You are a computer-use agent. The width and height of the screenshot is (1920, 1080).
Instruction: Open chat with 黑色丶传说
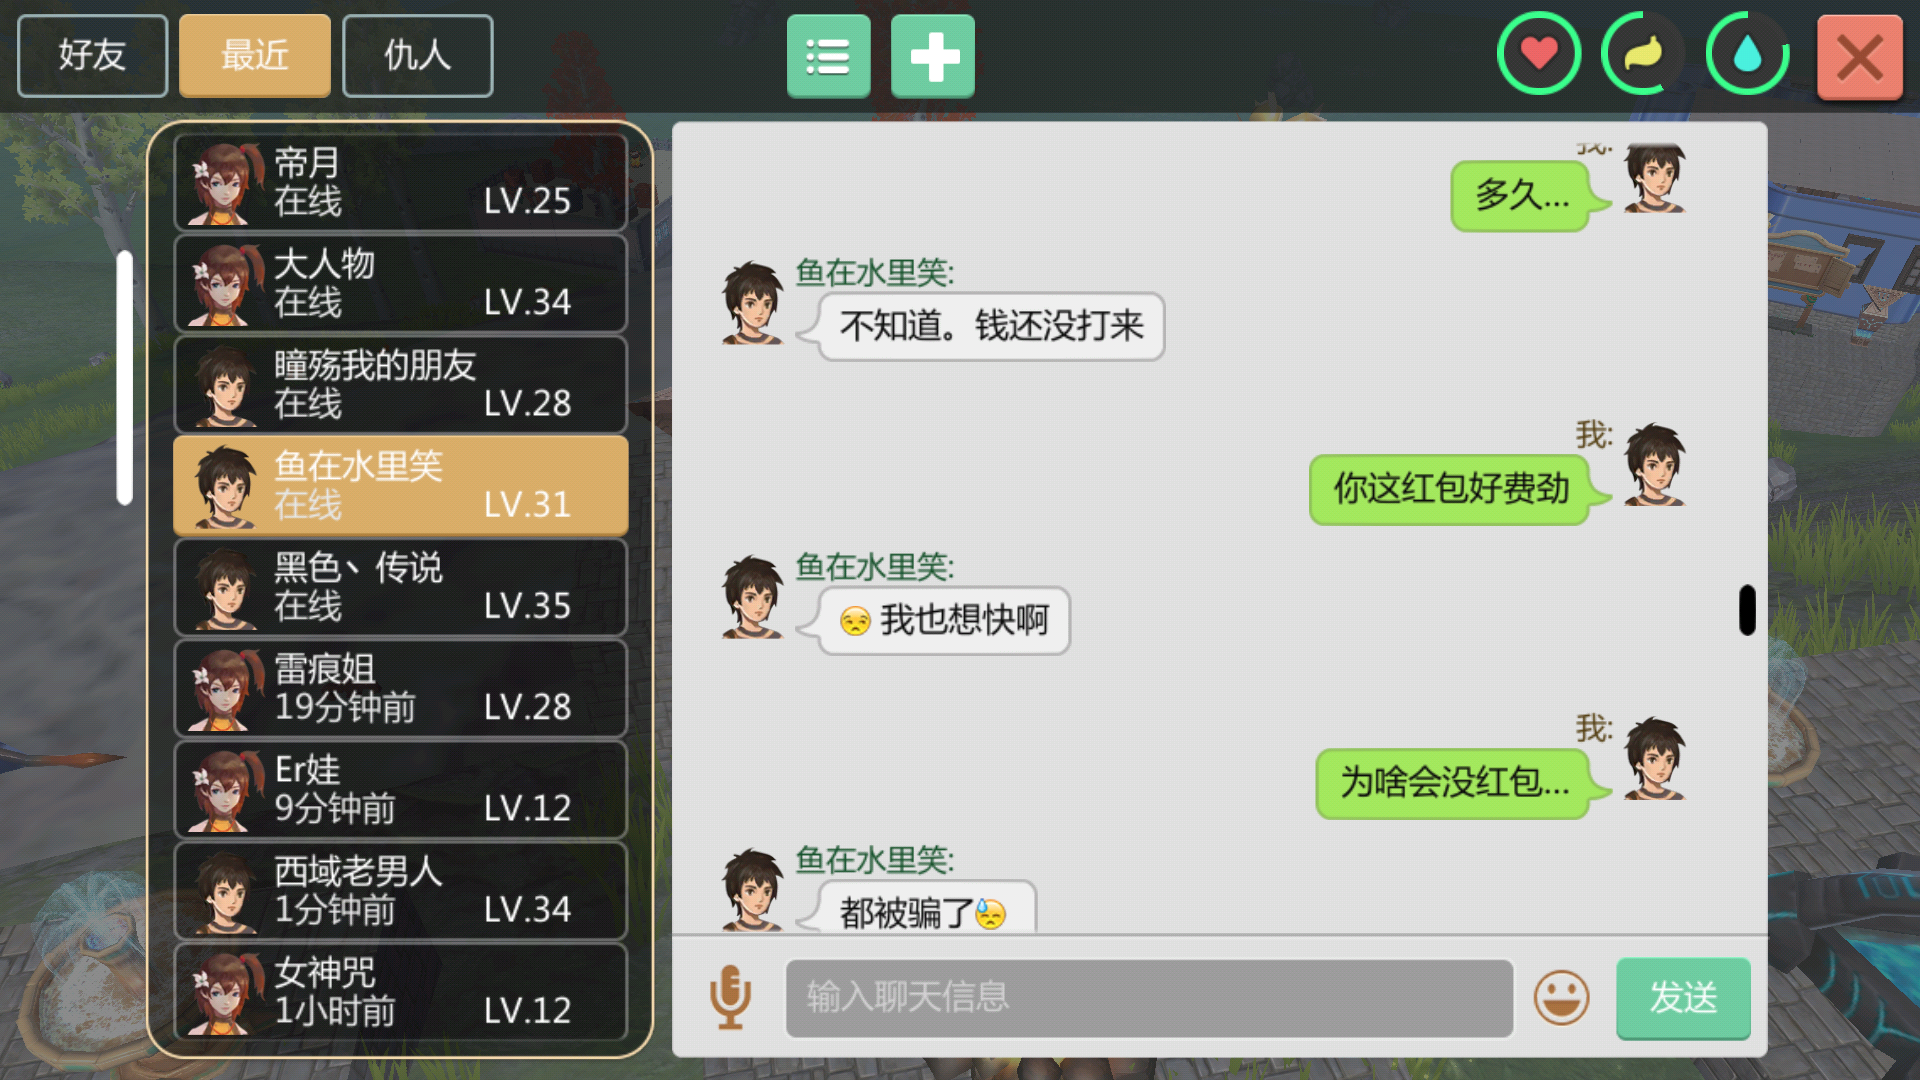click(400, 587)
